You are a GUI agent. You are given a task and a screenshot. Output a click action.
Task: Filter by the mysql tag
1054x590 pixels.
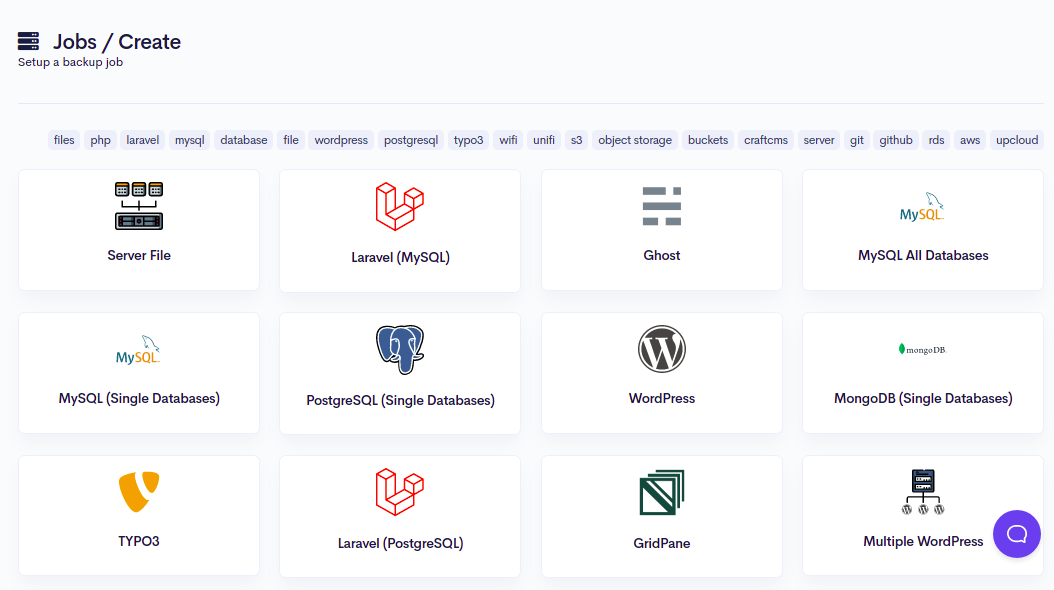click(190, 140)
